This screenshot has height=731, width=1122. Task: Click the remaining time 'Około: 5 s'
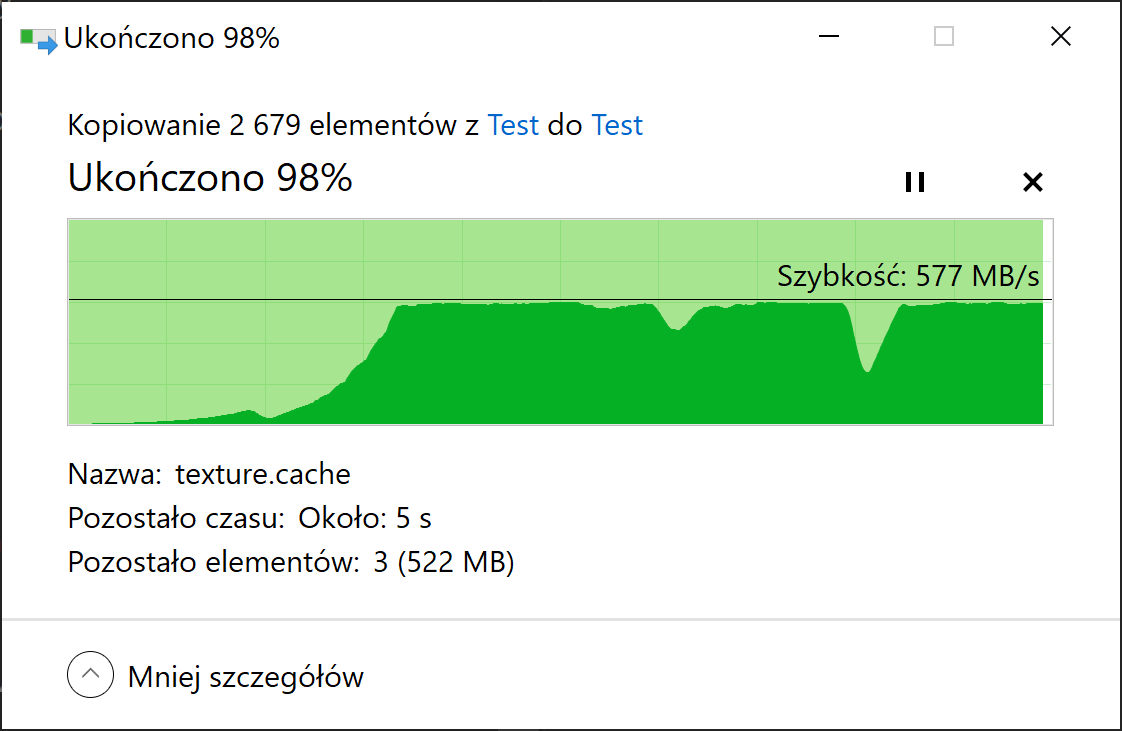coord(365,519)
